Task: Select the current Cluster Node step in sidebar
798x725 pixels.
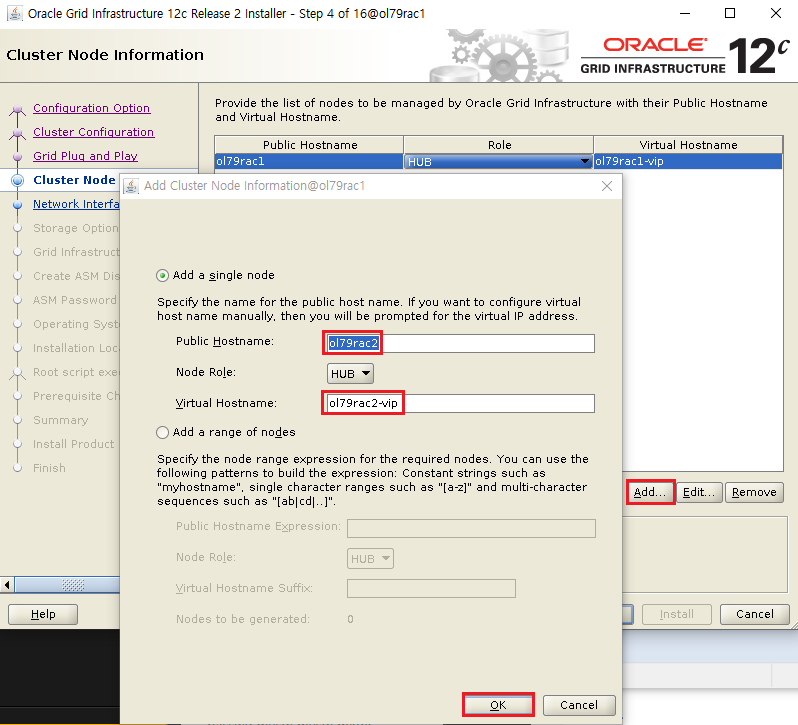Action: (x=74, y=180)
